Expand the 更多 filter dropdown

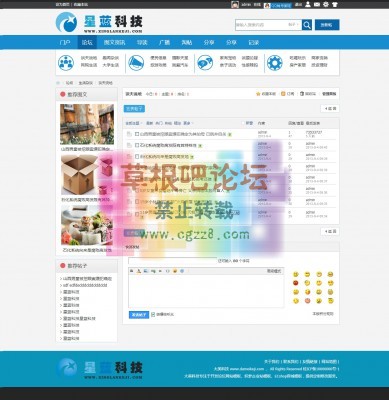[188, 123]
